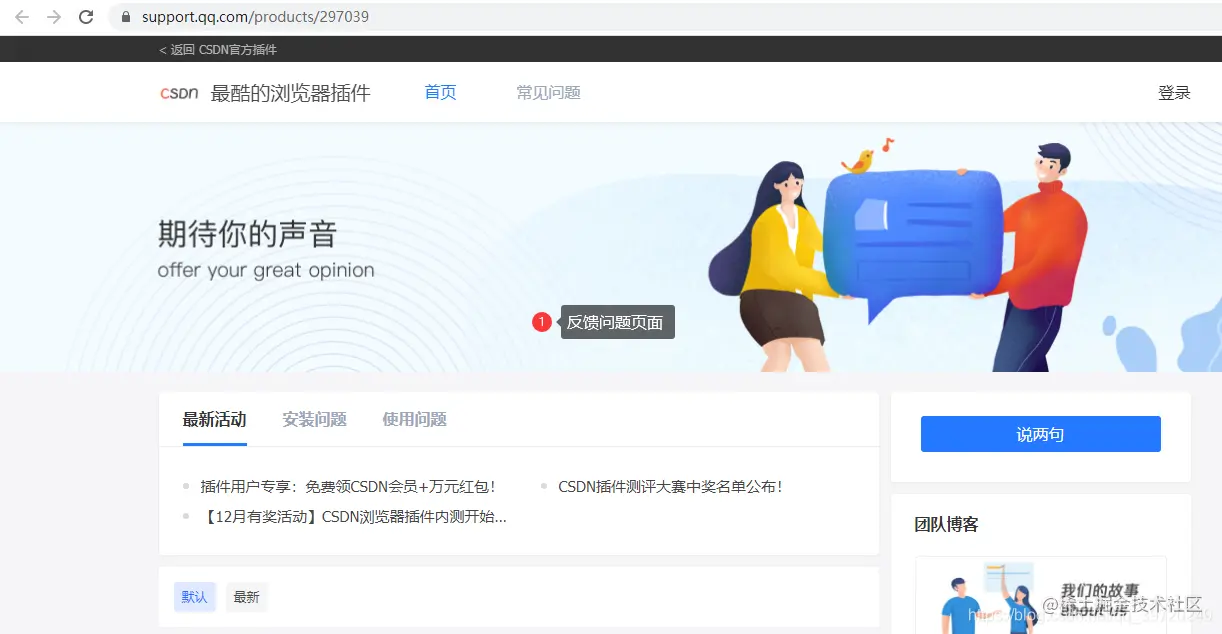Click the padlock icon in address bar

click(126, 17)
